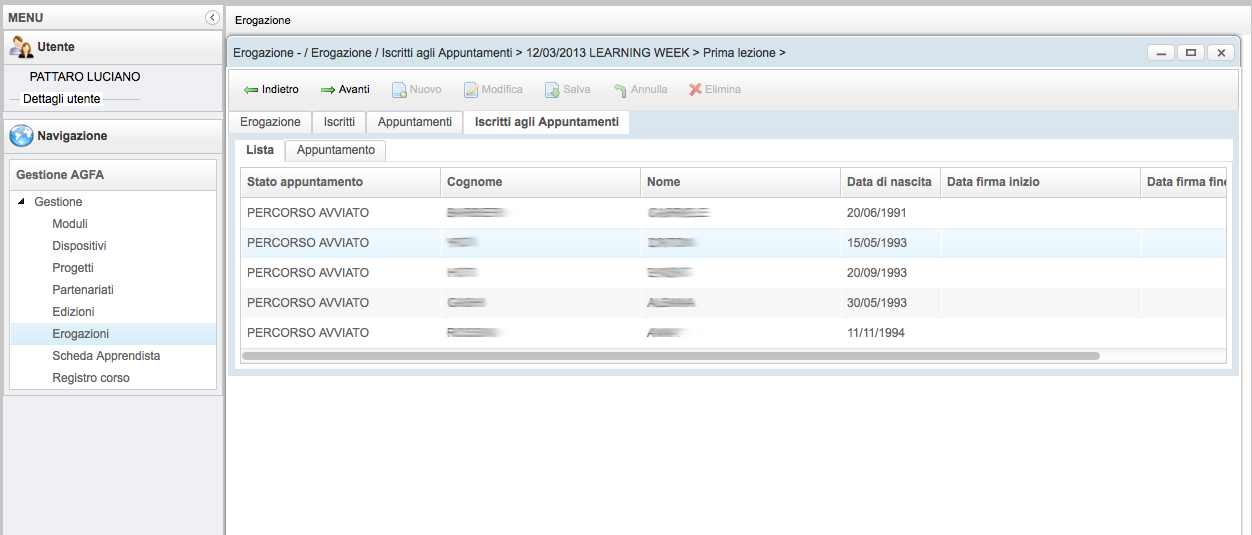Open Scheda Apprendista in navigation tree
Screen dimensions: 1252x535
coord(106,356)
